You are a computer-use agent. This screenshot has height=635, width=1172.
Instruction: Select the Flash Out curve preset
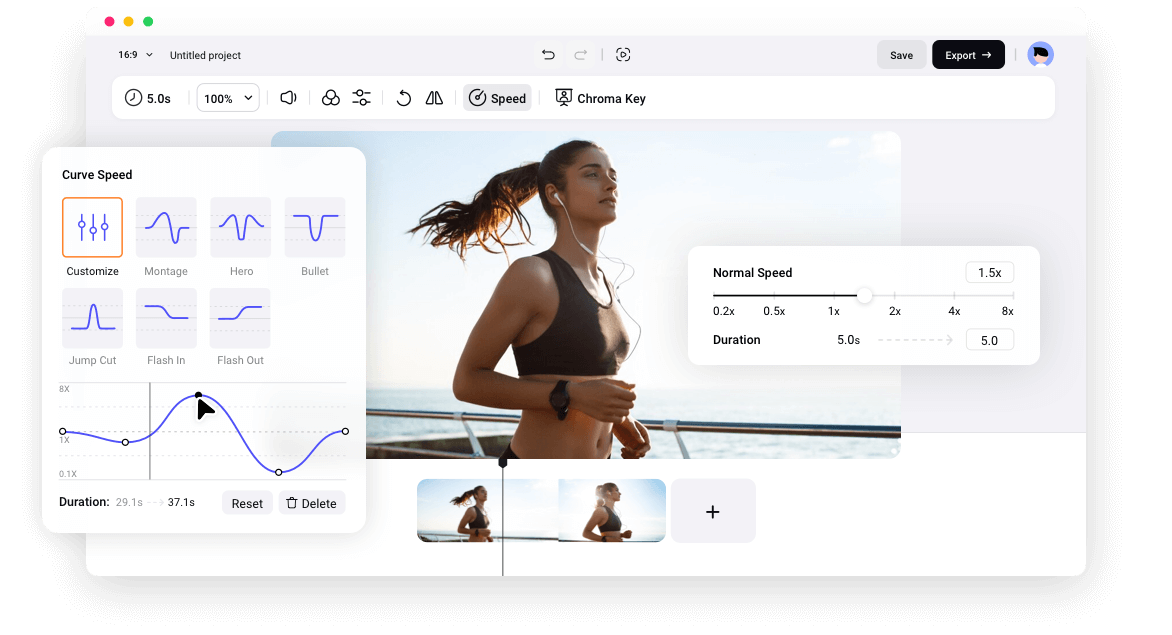[241, 318]
